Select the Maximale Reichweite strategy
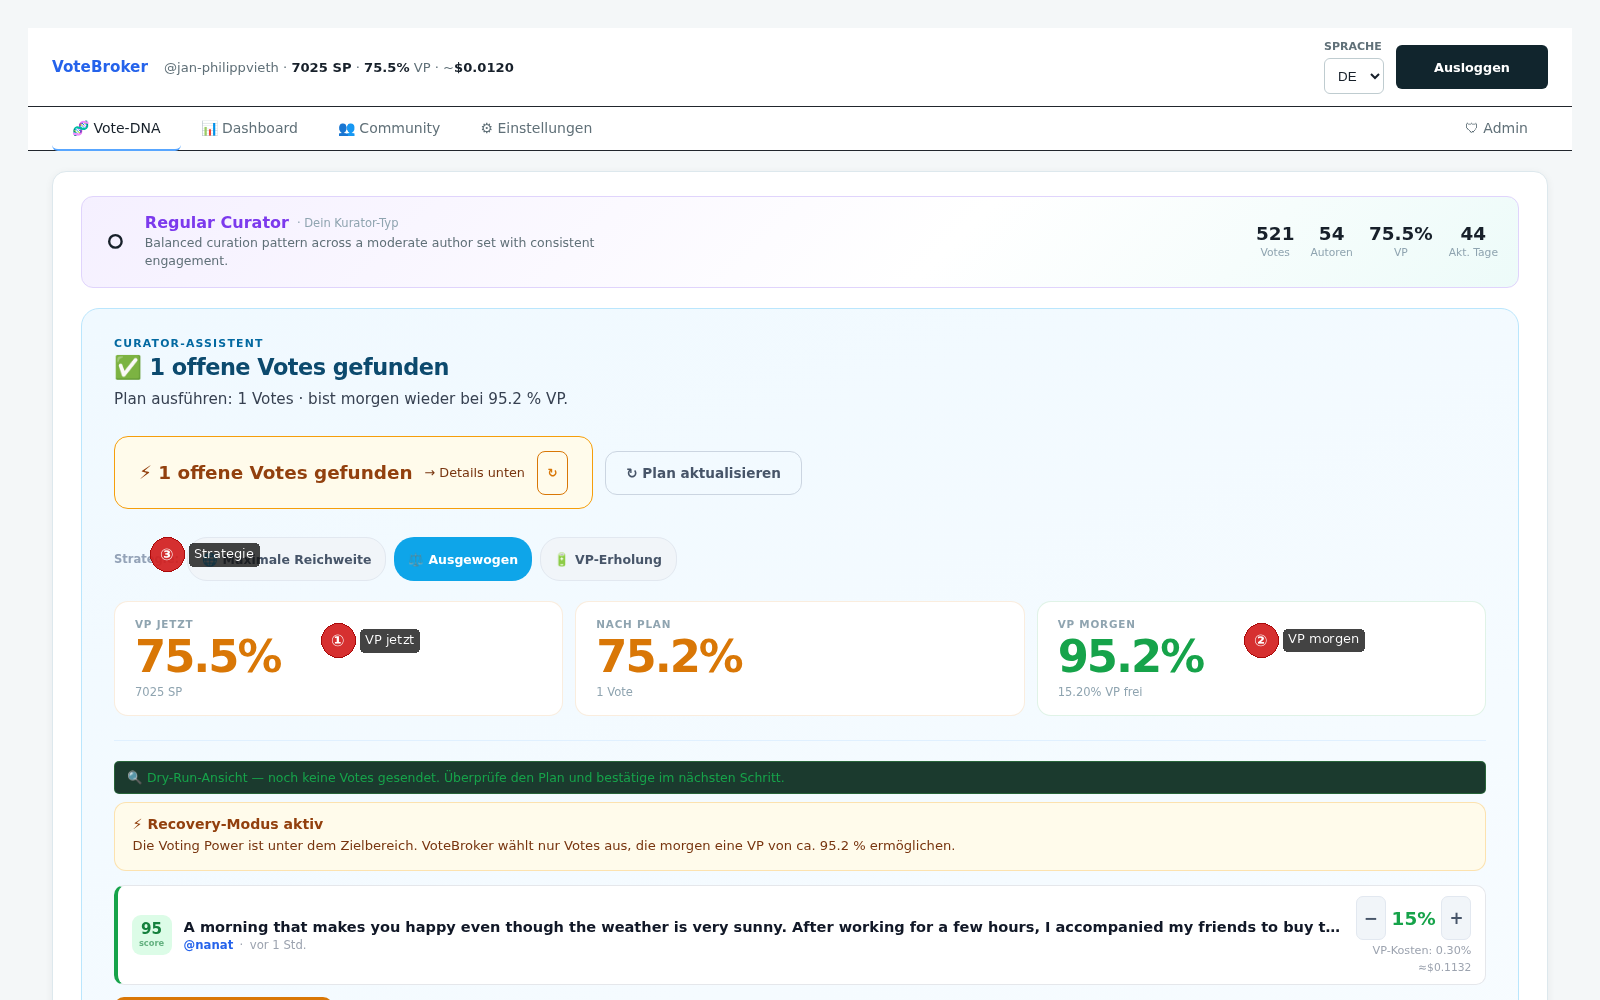The image size is (1600, 1000). [287, 559]
